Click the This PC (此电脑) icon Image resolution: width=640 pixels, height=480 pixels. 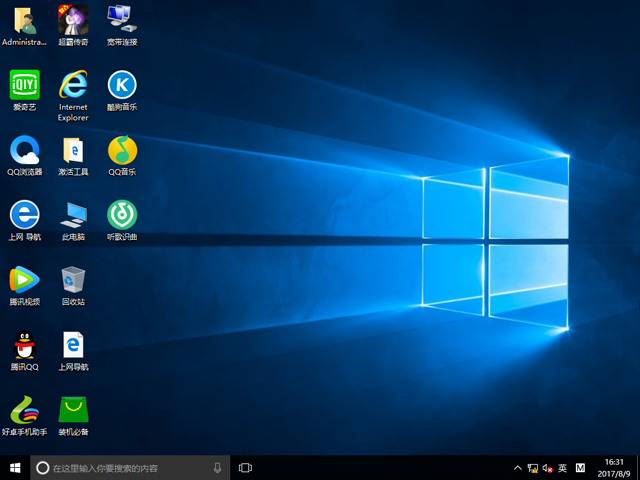73,214
